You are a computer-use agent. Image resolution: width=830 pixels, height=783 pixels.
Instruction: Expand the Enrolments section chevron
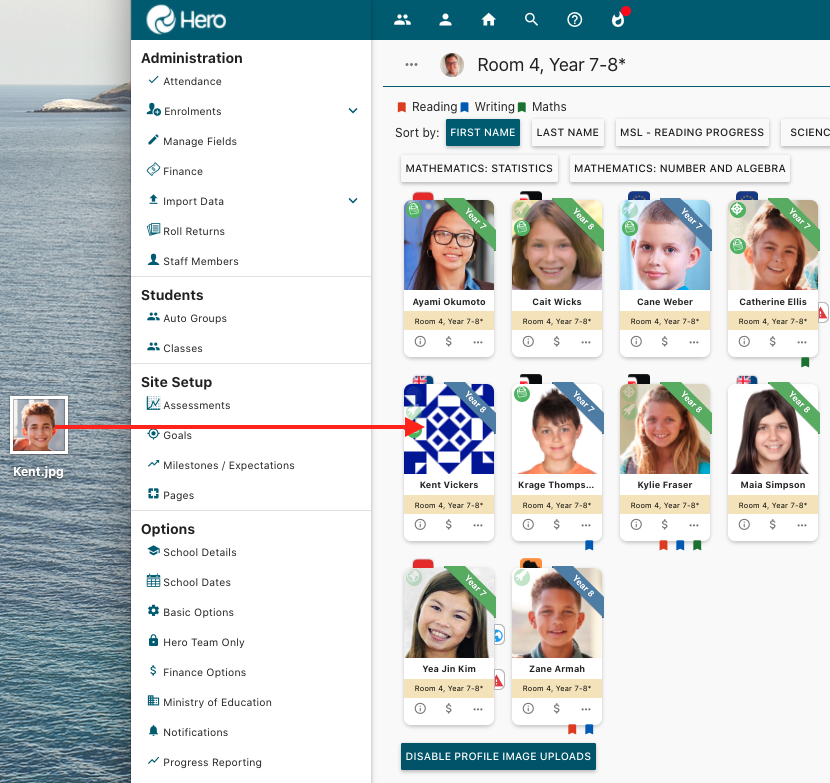tap(352, 111)
